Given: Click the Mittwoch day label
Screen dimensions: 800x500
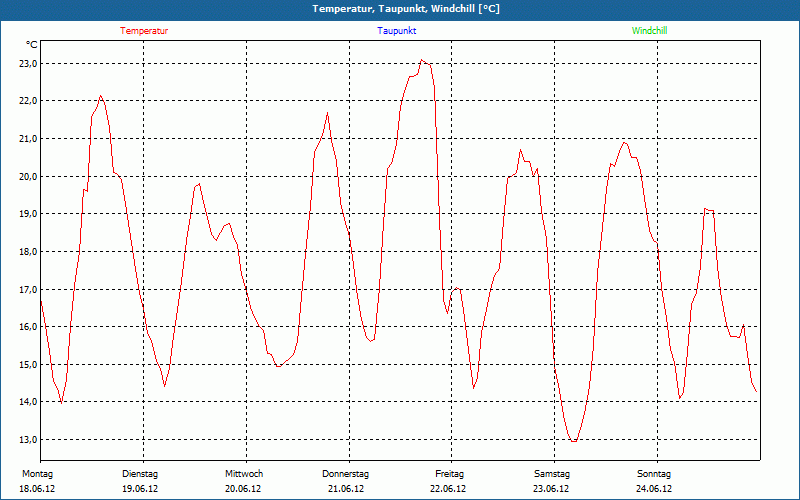Looking at the screenshot, I should 244,474.
